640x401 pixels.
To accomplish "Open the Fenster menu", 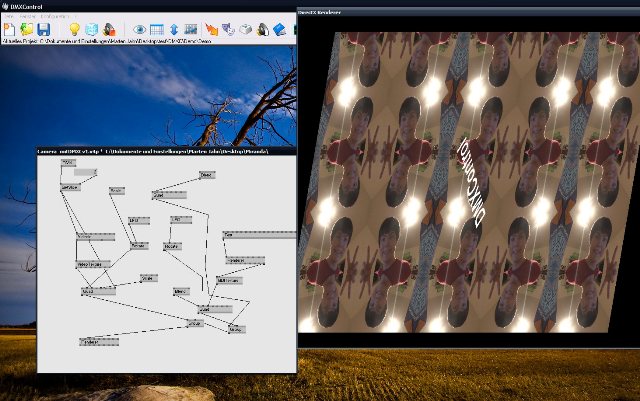I will click(26, 17).
